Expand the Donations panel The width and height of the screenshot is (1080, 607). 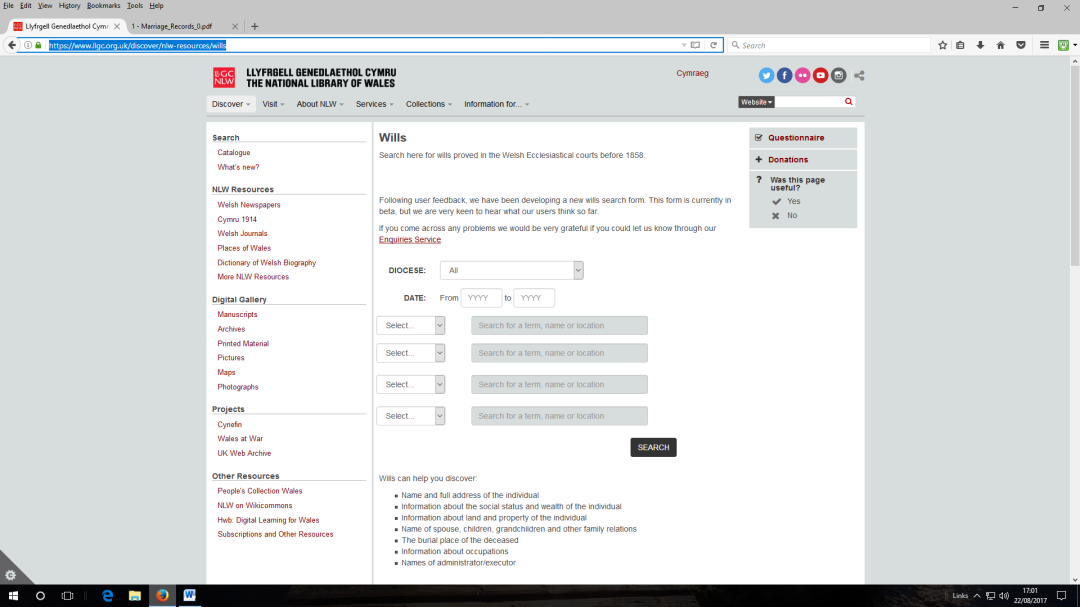pyautogui.click(x=787, y=159)
